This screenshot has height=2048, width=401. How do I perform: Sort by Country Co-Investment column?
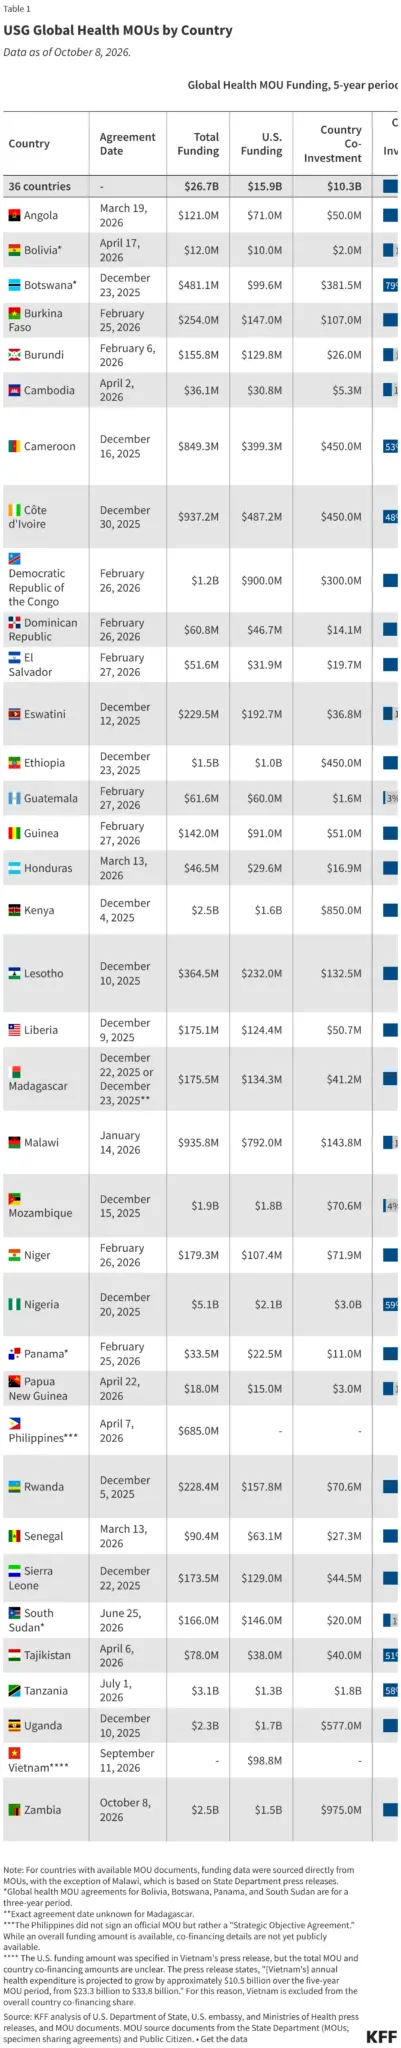pos(333,144)
